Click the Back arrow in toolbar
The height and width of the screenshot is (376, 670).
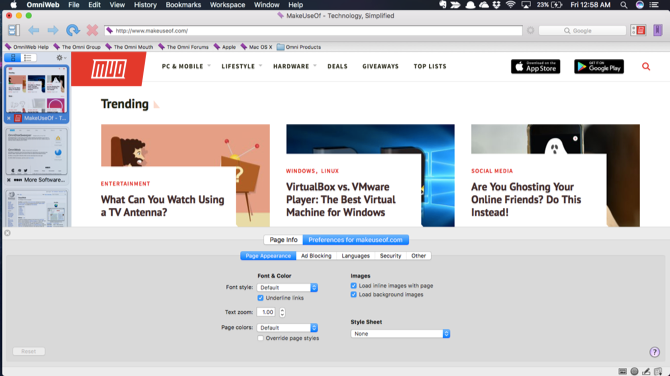click(x=33, y=30)
